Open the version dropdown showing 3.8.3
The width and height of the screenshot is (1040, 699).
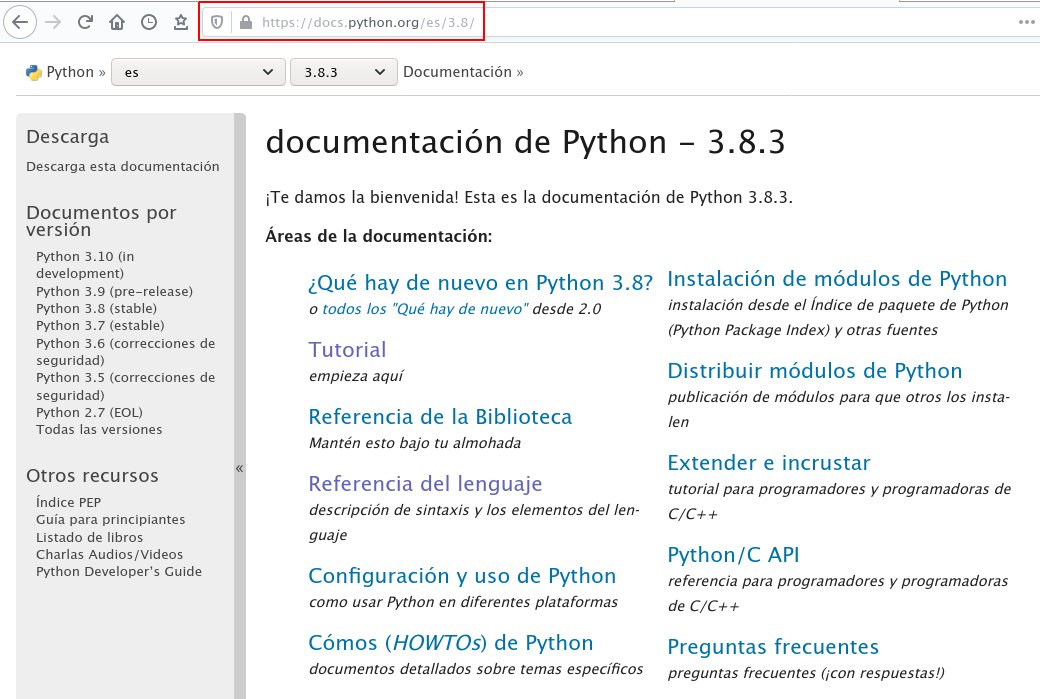click(x=344, y=72)
